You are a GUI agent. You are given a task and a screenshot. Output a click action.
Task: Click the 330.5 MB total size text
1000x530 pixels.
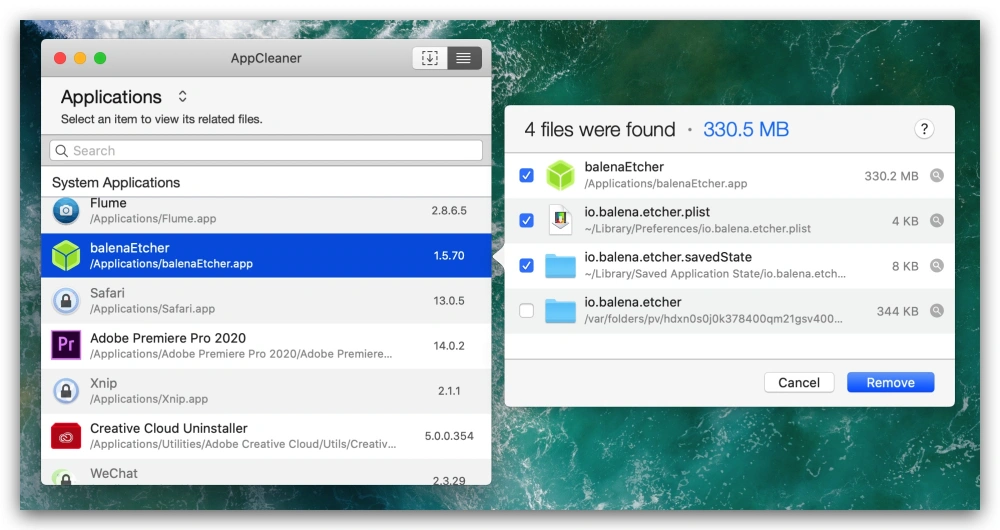(x=746, y=129)
